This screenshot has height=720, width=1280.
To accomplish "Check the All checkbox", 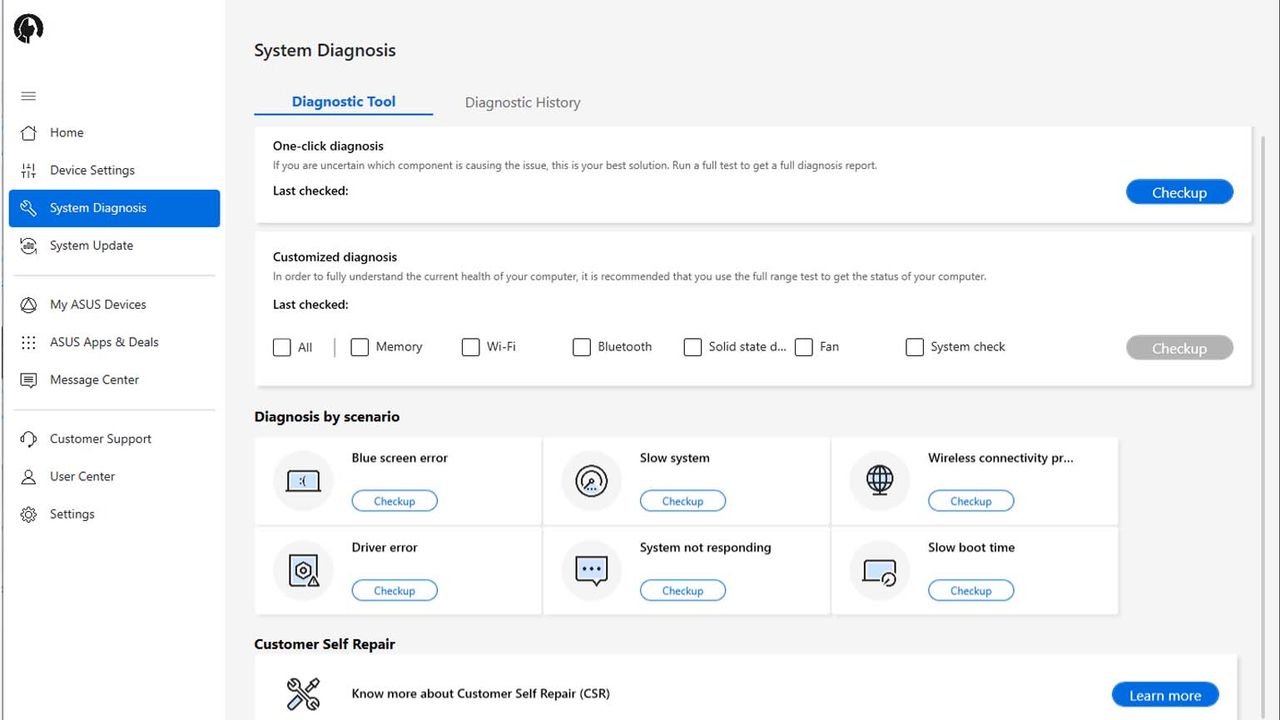I will click(x=282, y=347).
